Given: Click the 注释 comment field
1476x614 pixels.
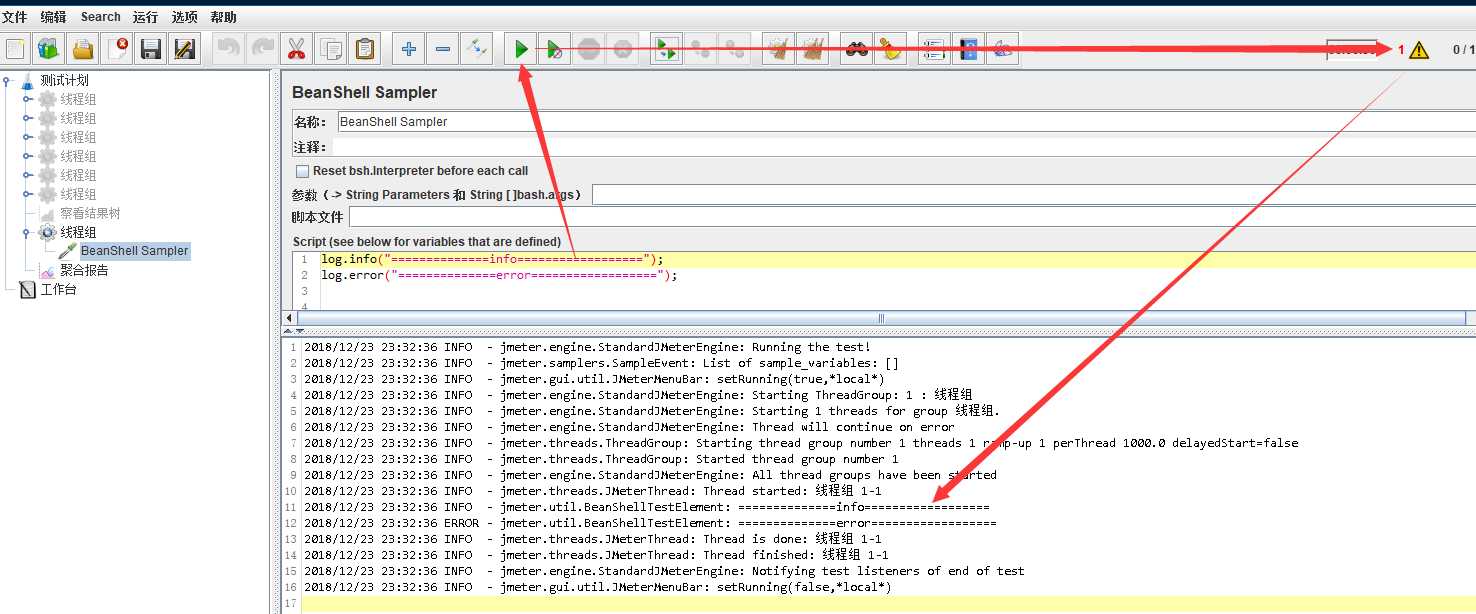Looking at the screenshot, I should pyautogui.click(x=906, y=147).
